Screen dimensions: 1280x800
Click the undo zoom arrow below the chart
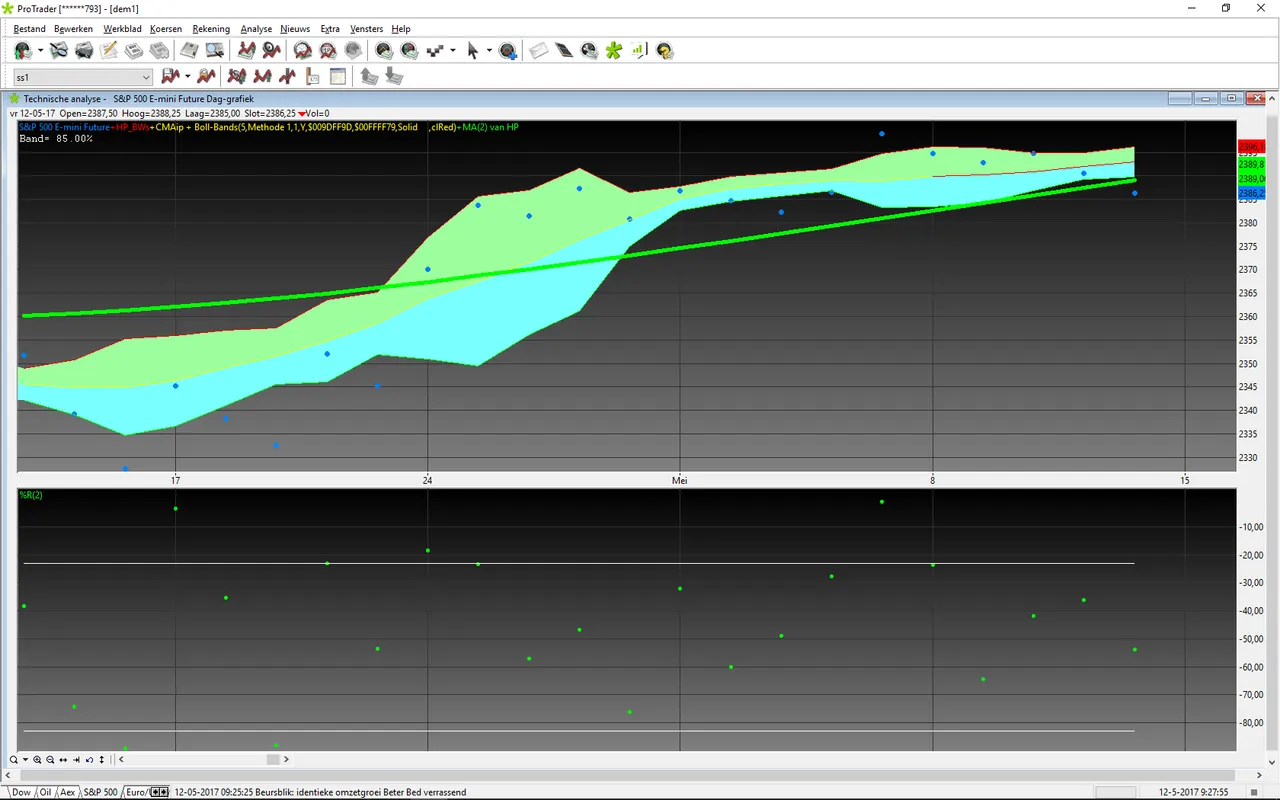coord(89,760)
